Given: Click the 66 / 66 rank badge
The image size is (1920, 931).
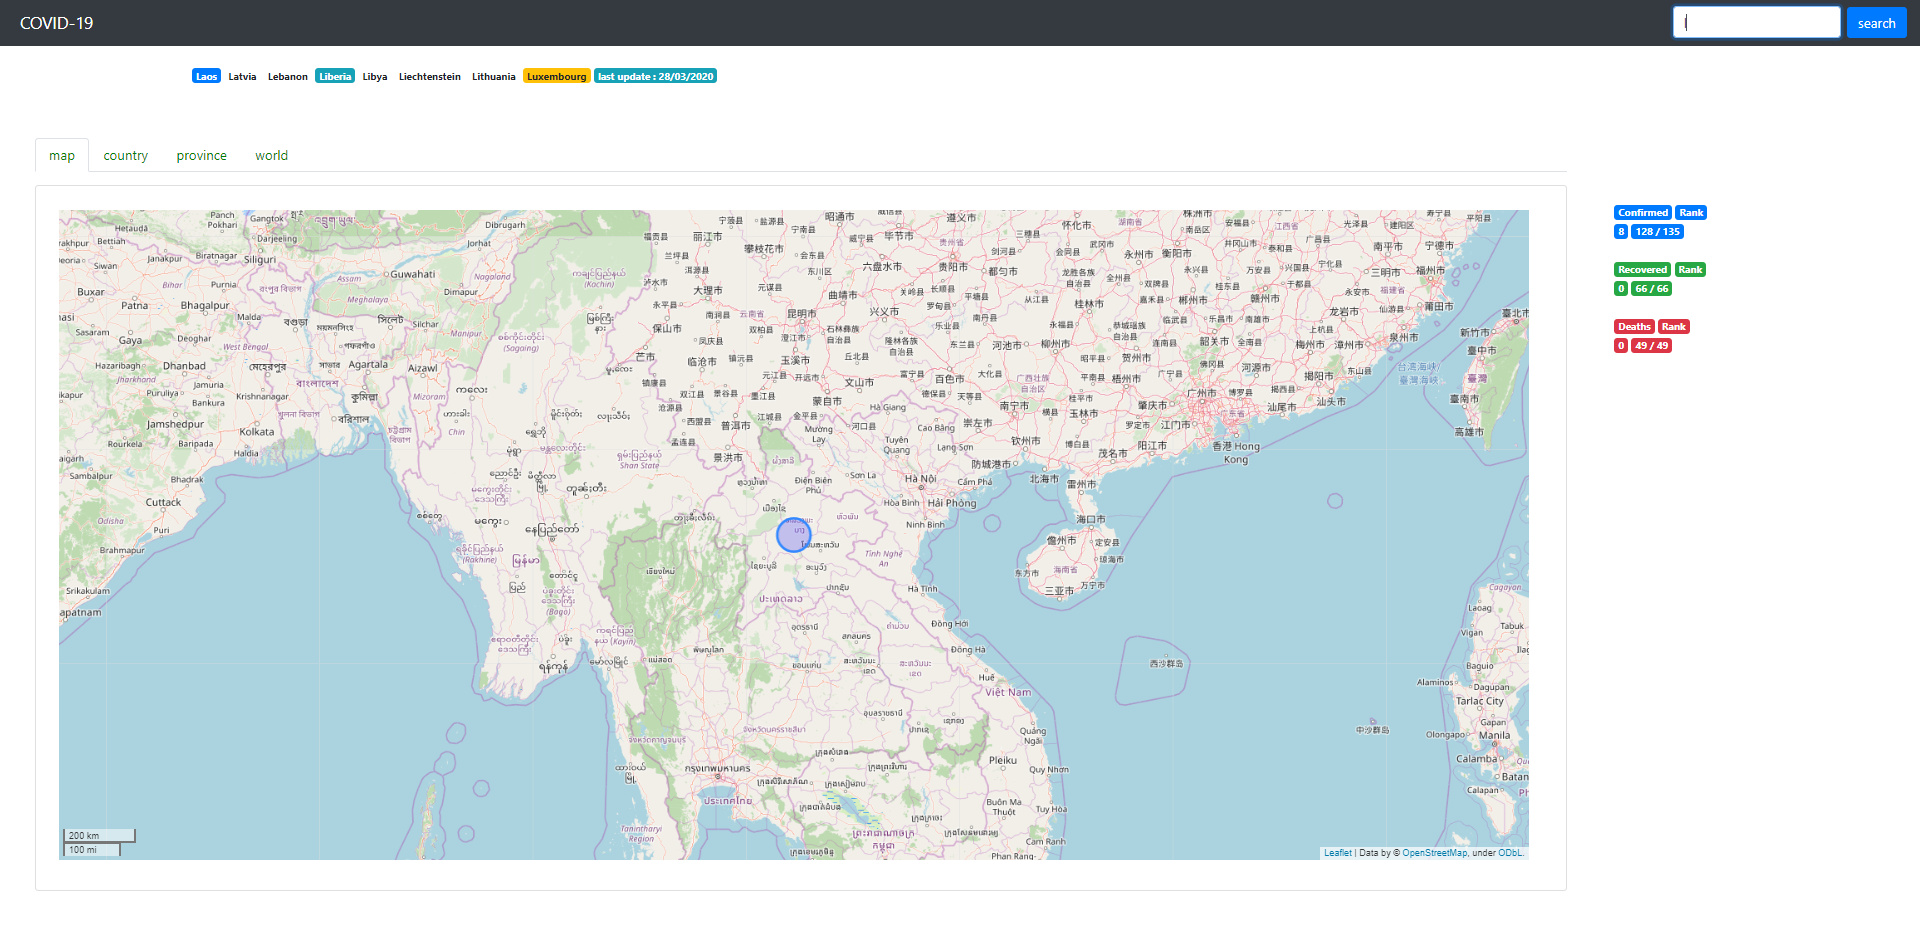Looking at the screenshot, I should click(1652, 288).
